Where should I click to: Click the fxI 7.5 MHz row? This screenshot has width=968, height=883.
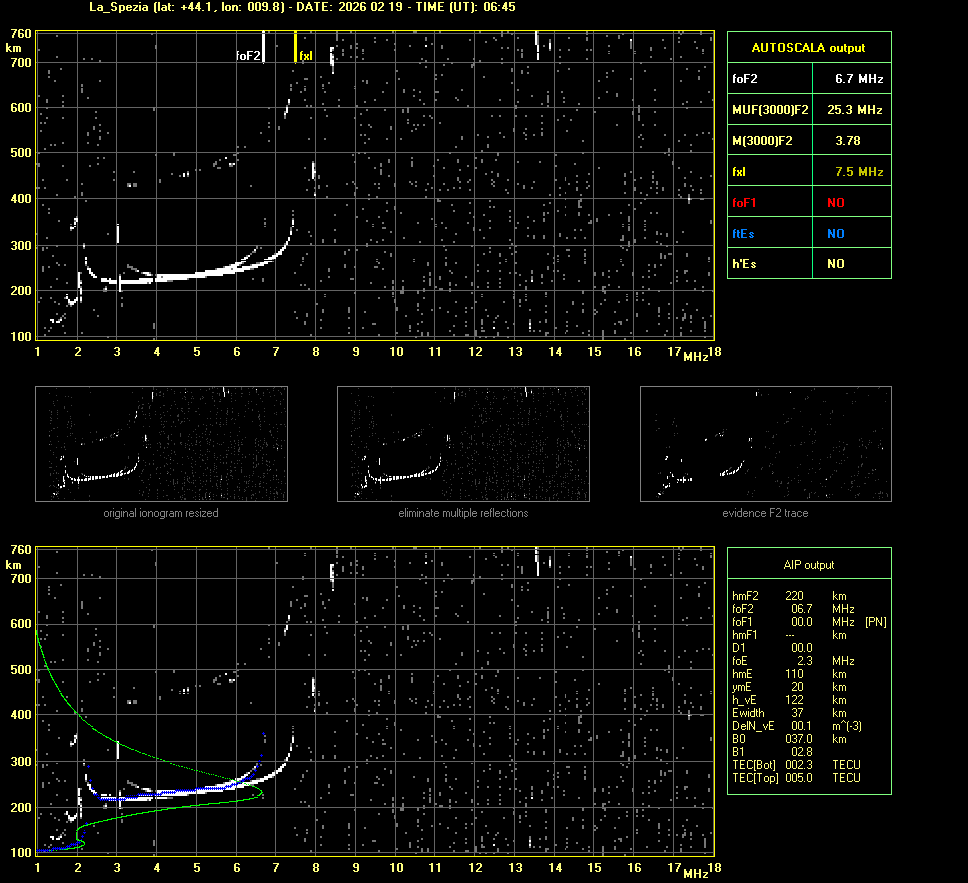(x=808, y=172)
